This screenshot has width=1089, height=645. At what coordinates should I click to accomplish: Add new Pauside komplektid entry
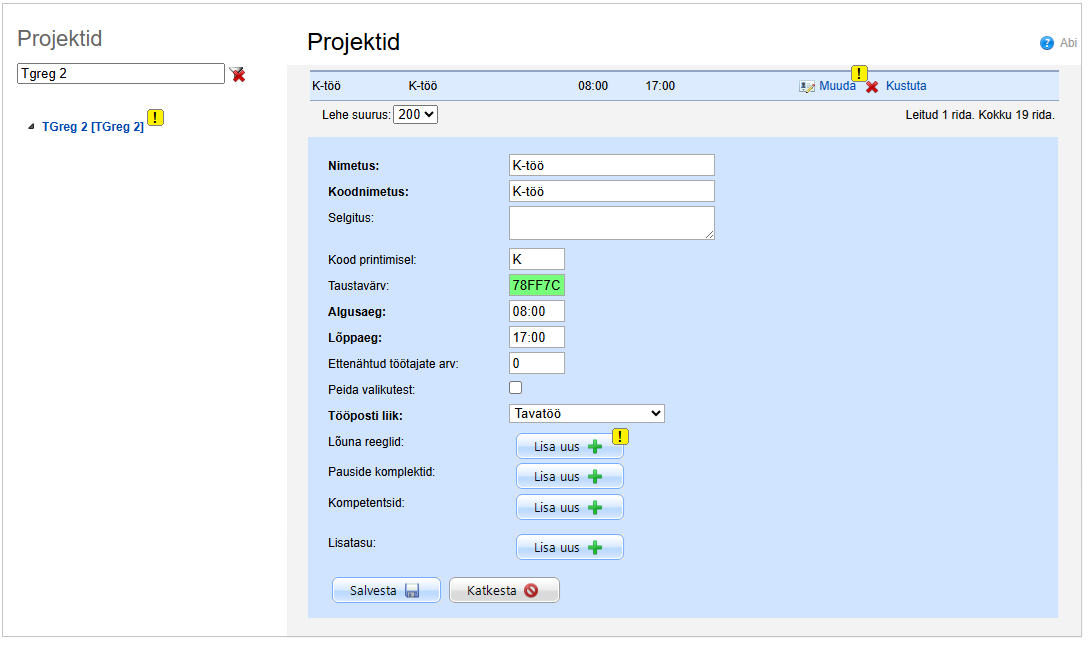pyautogui.click(x=569, y=476)
